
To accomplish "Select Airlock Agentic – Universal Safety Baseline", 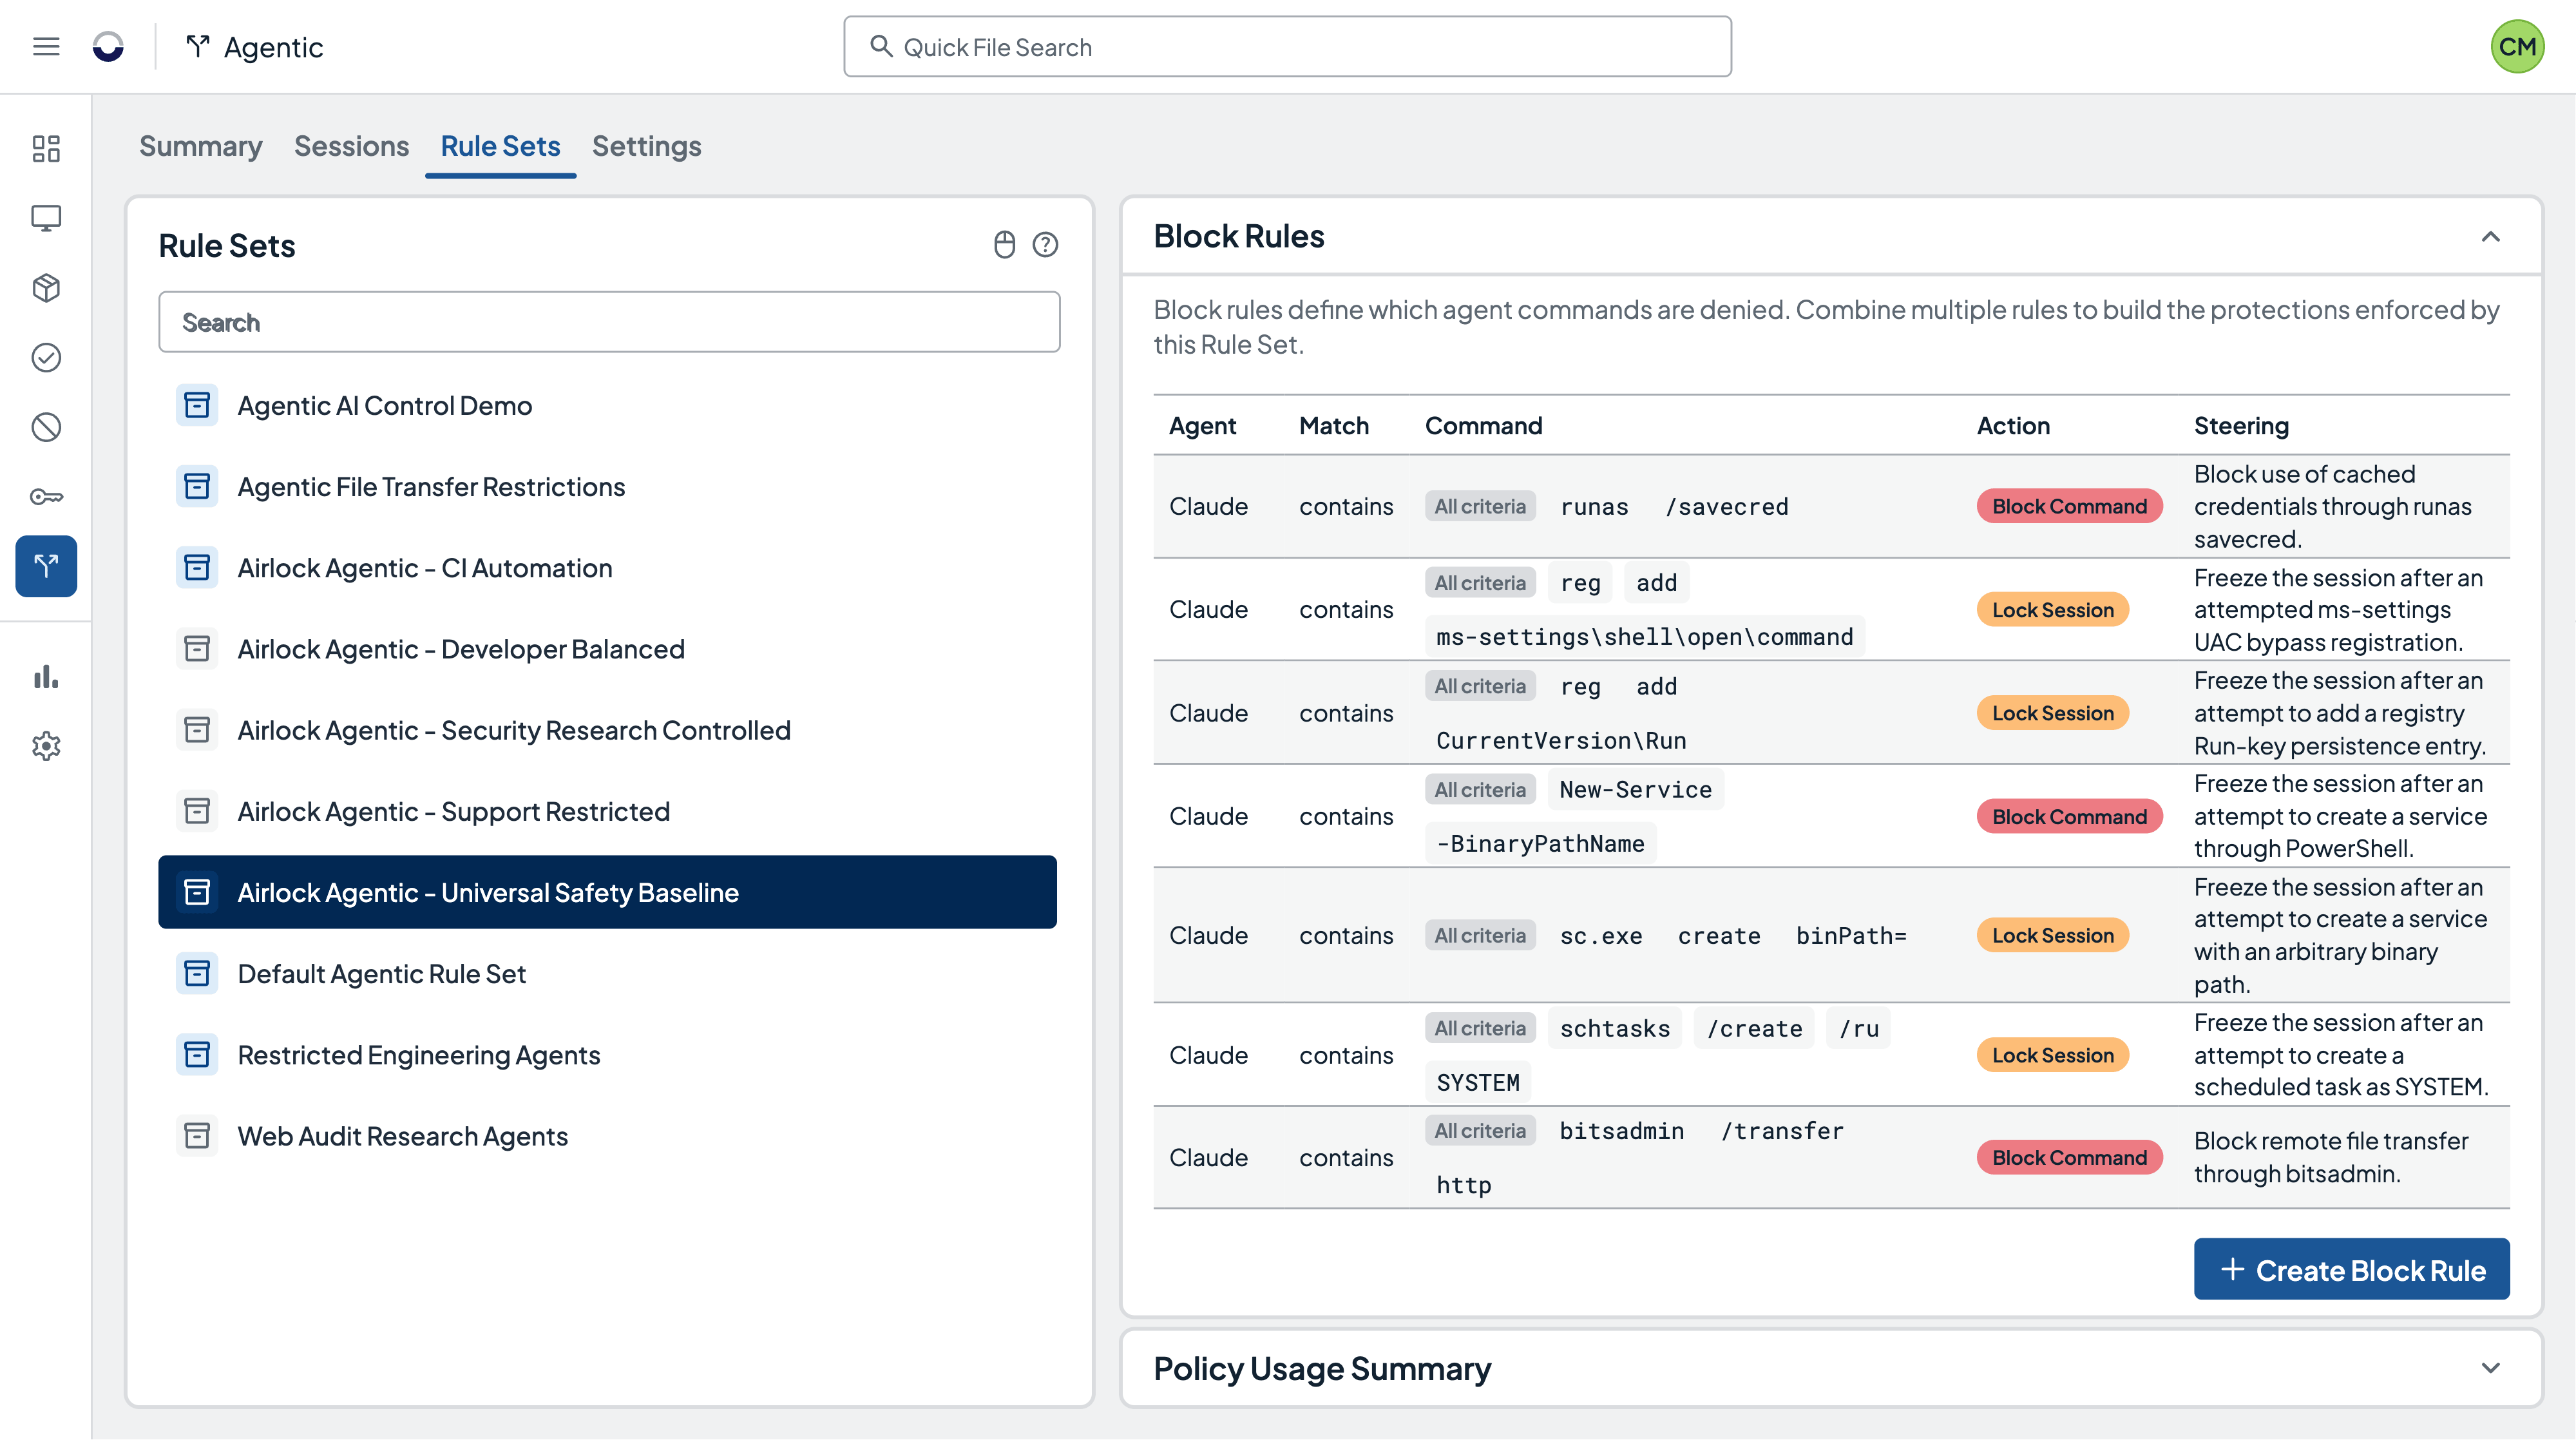I will tap(607, 892).
